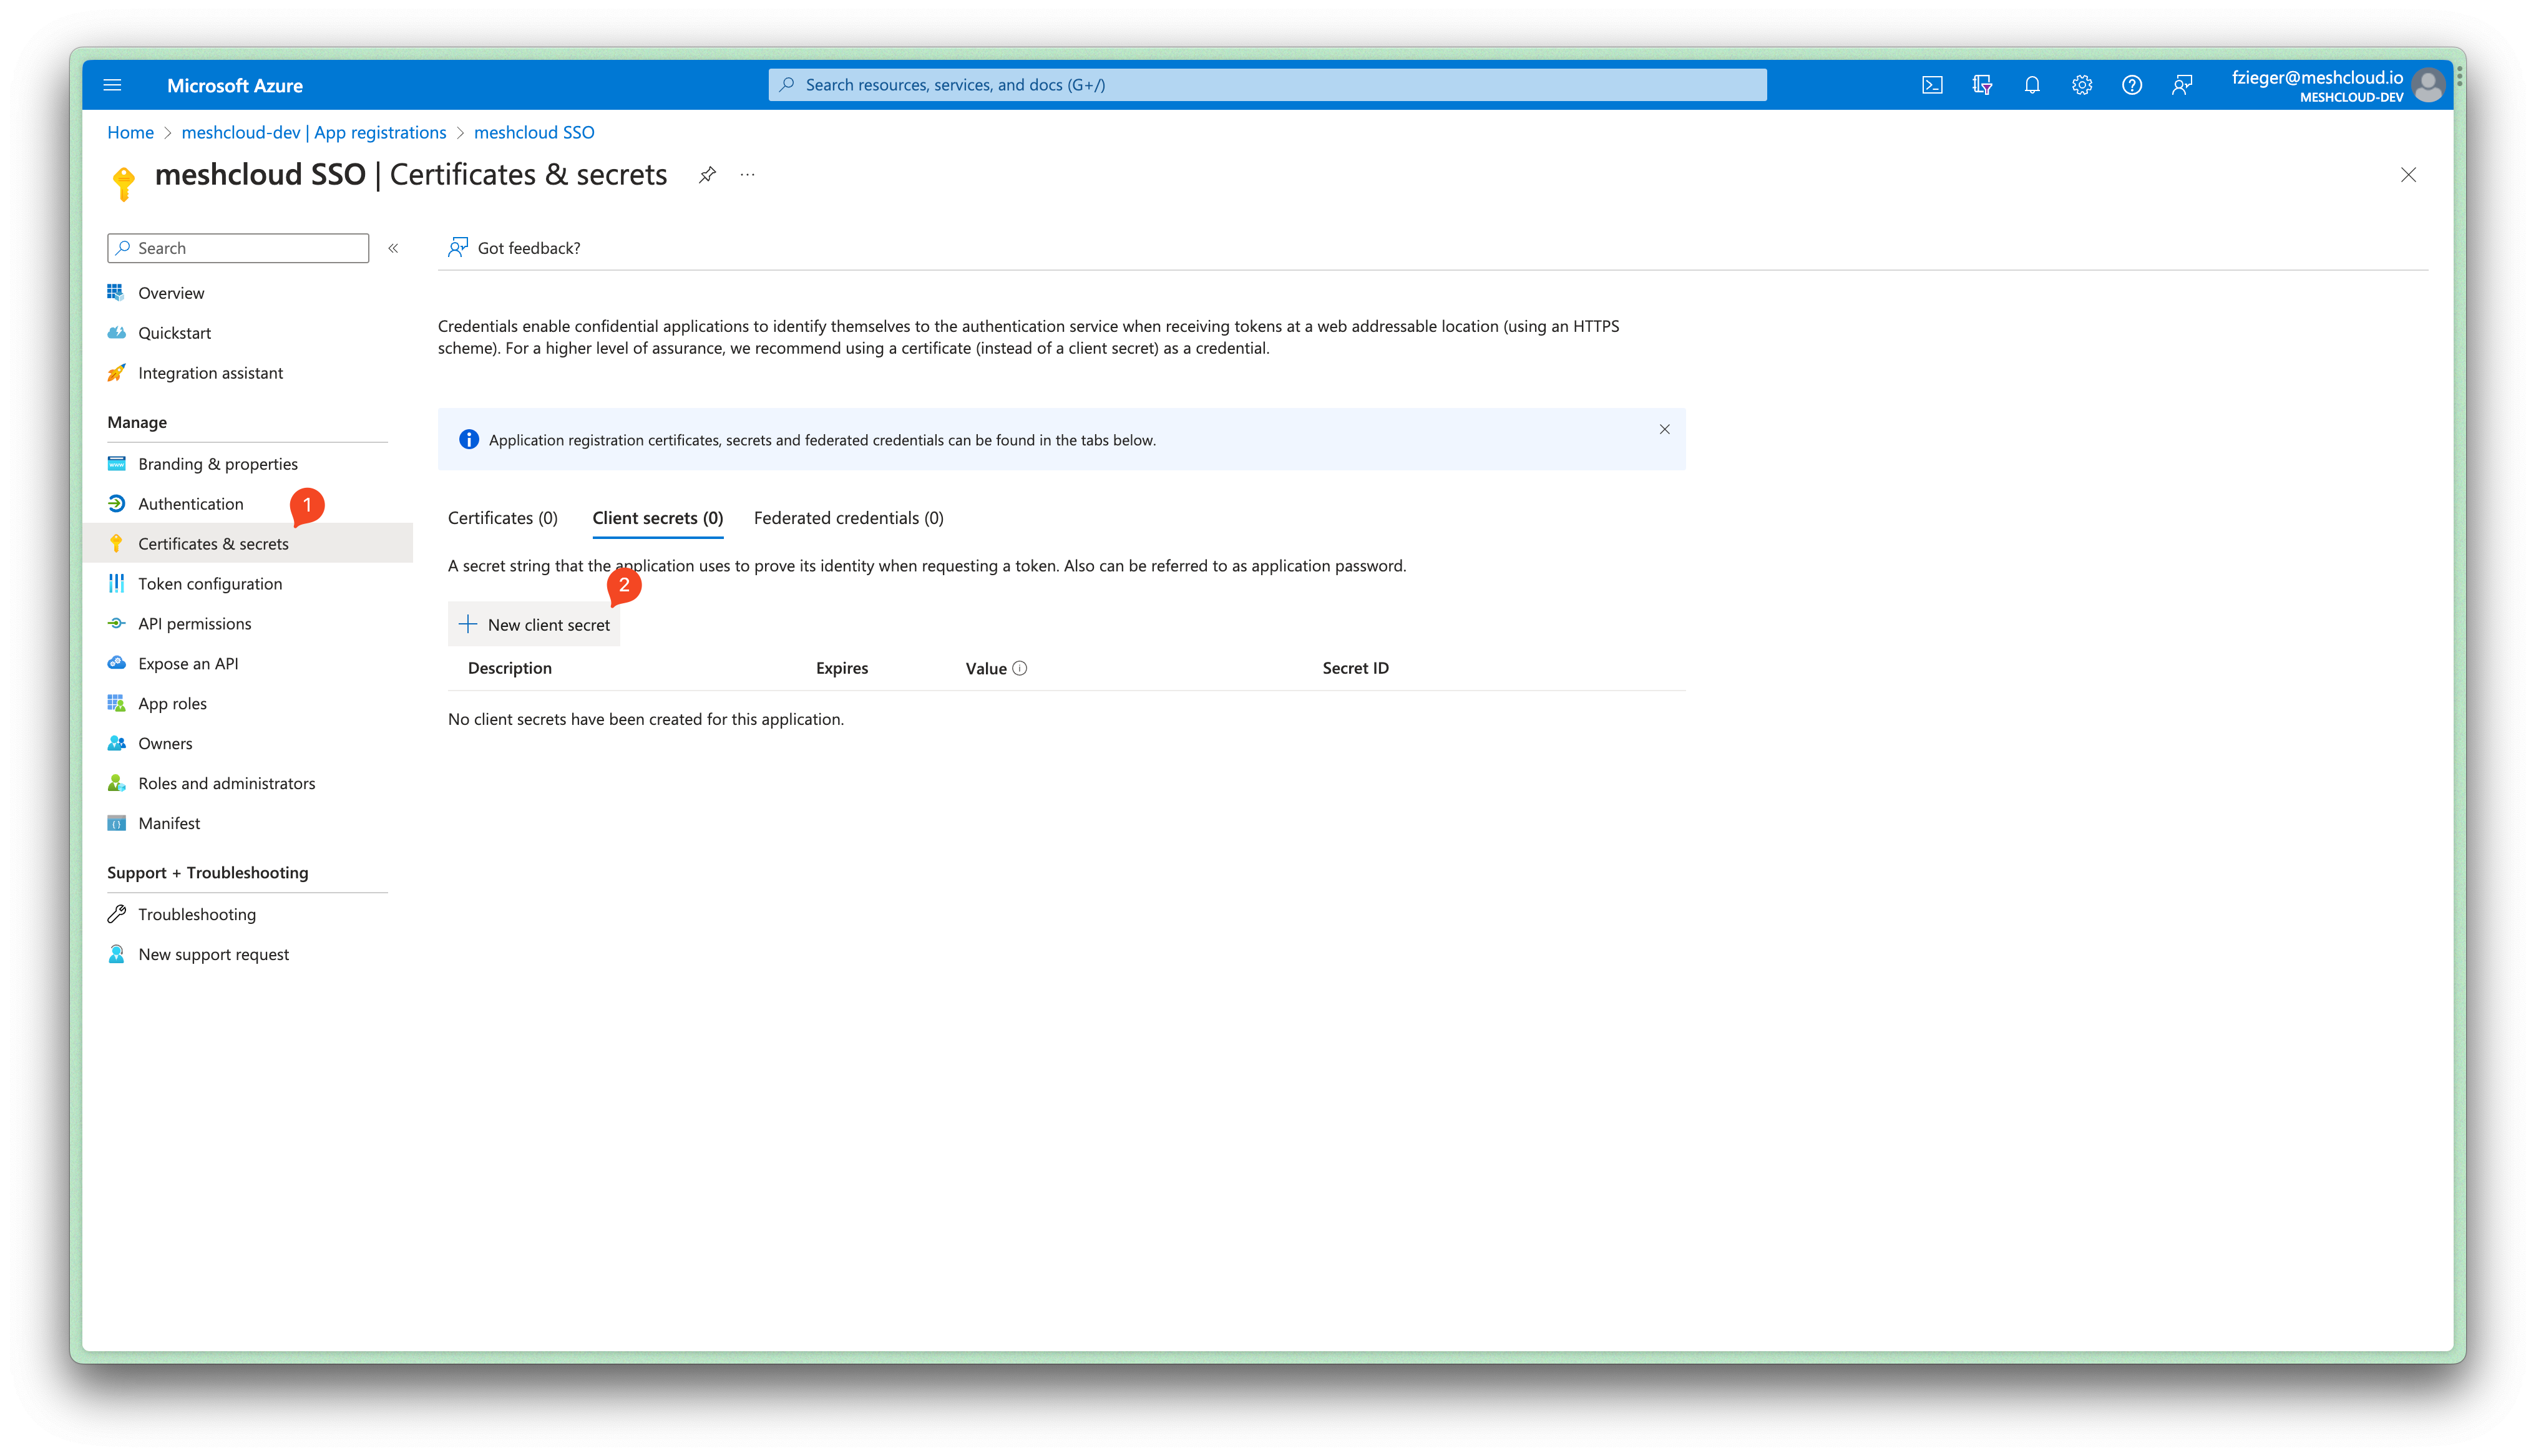Open the help question mark icon
The width and height of the screenshot is (2536, 1456).
click(x=2132, y=85)
